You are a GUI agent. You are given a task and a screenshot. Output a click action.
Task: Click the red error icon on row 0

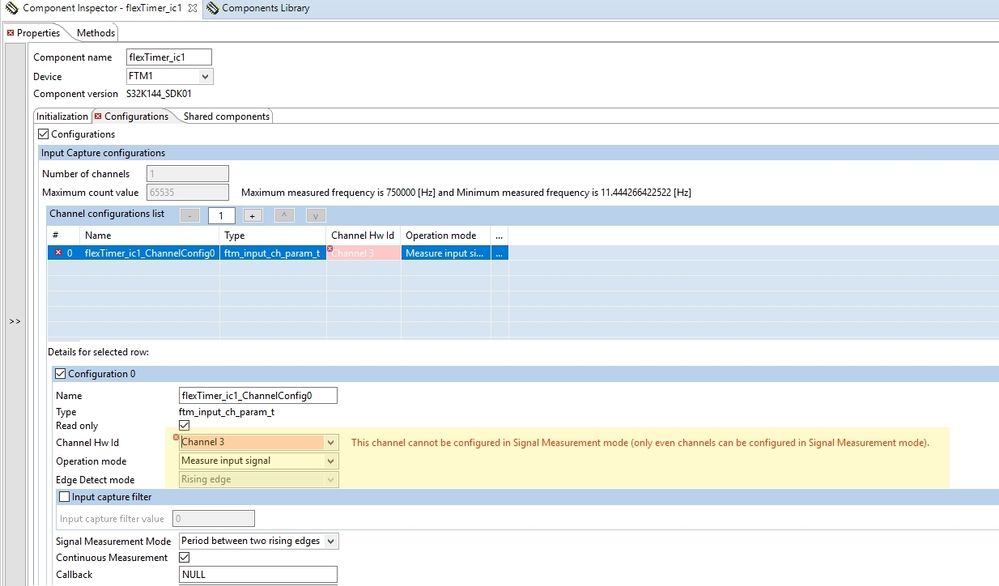[58, 252]
